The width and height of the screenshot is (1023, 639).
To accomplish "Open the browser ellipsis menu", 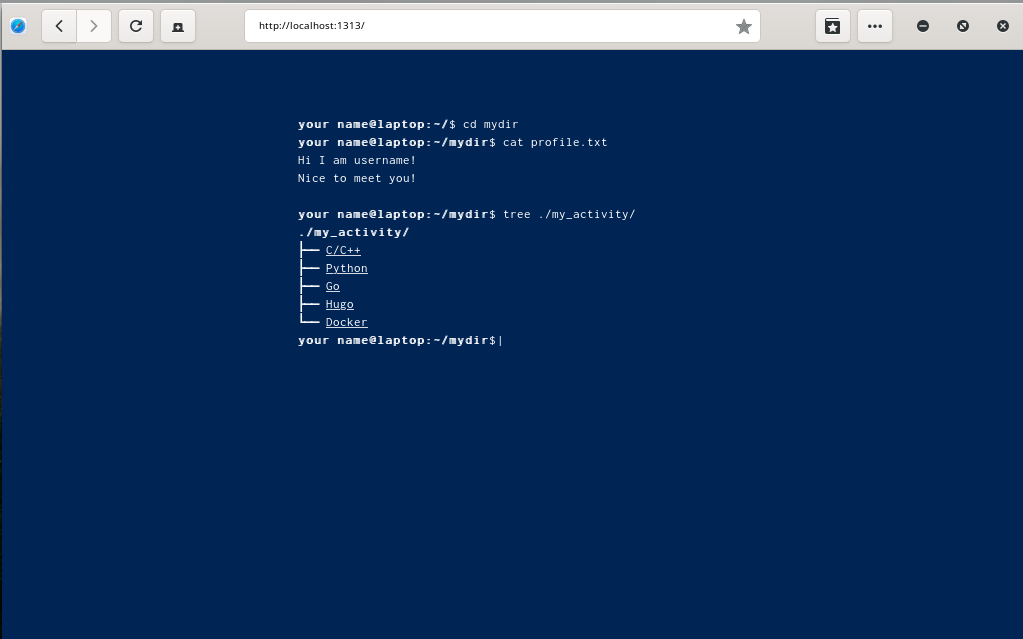I will (874, 26).
